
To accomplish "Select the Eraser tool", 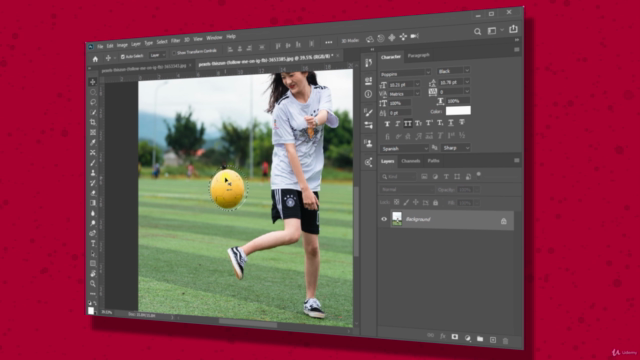I will [93, 193].
